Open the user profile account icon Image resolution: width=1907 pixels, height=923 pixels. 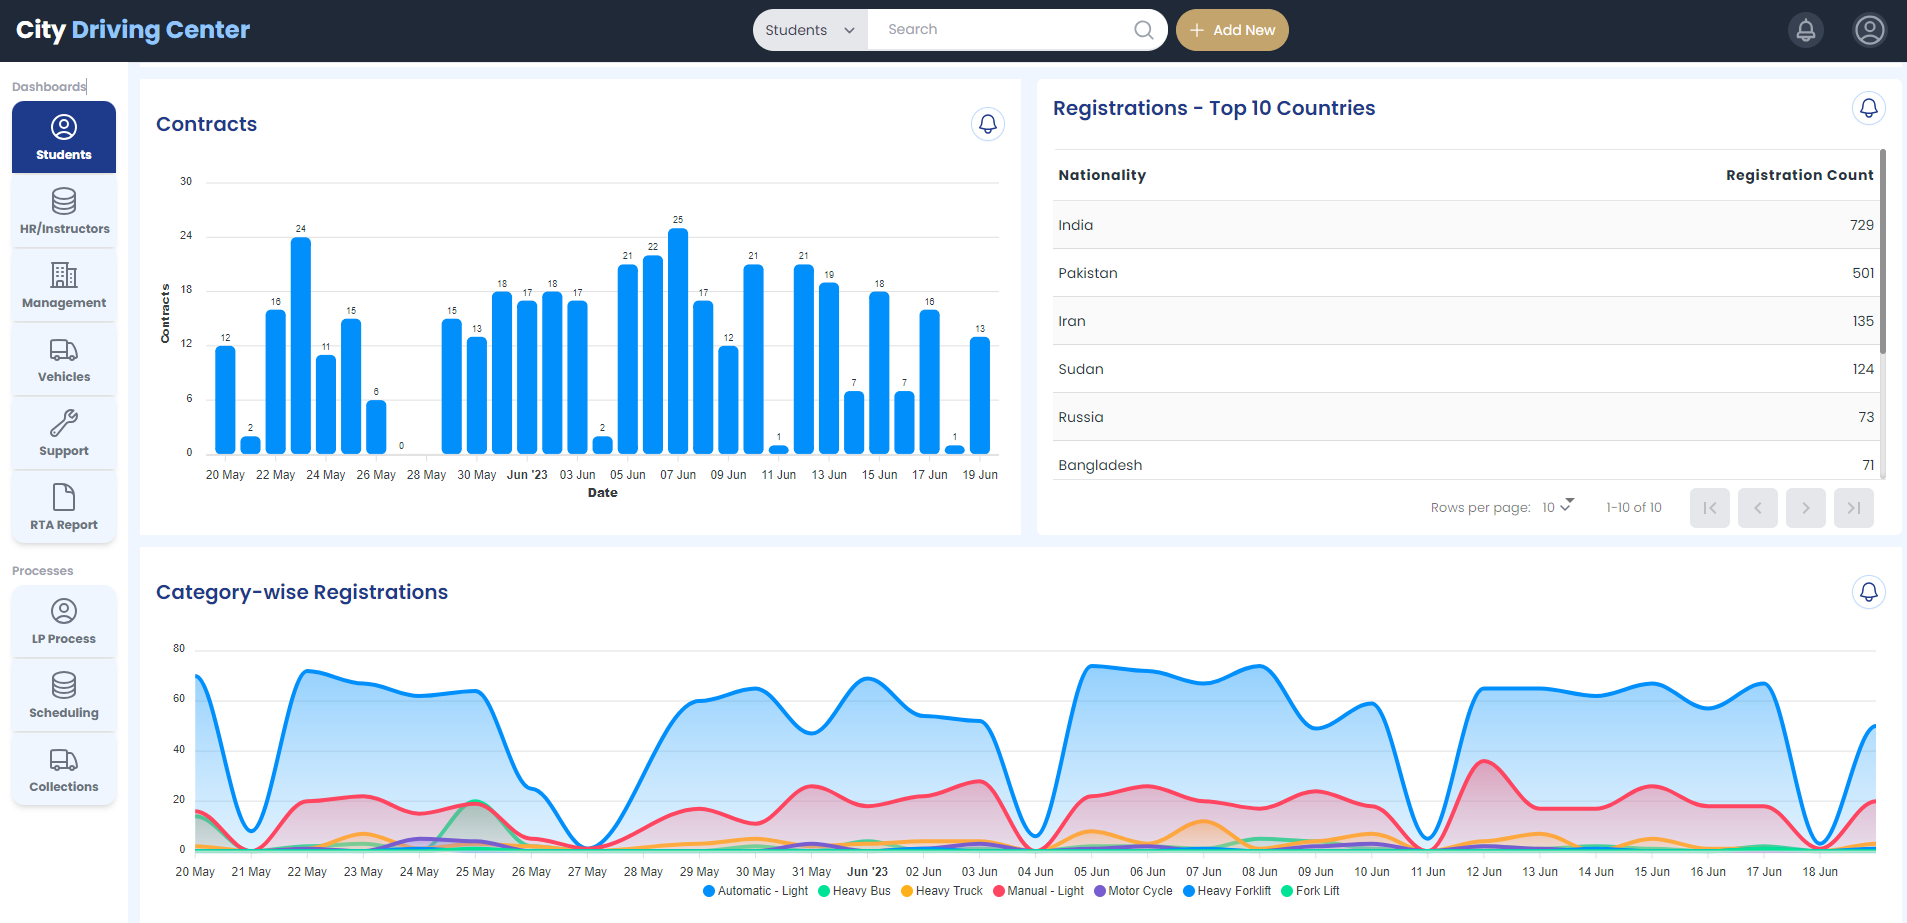tap(1869, 30)
